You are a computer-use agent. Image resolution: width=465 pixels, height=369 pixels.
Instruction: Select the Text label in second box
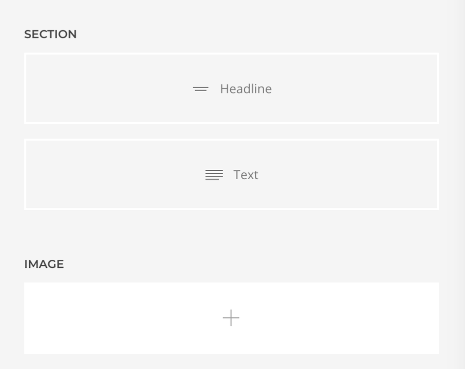click(x=246, y=175)
